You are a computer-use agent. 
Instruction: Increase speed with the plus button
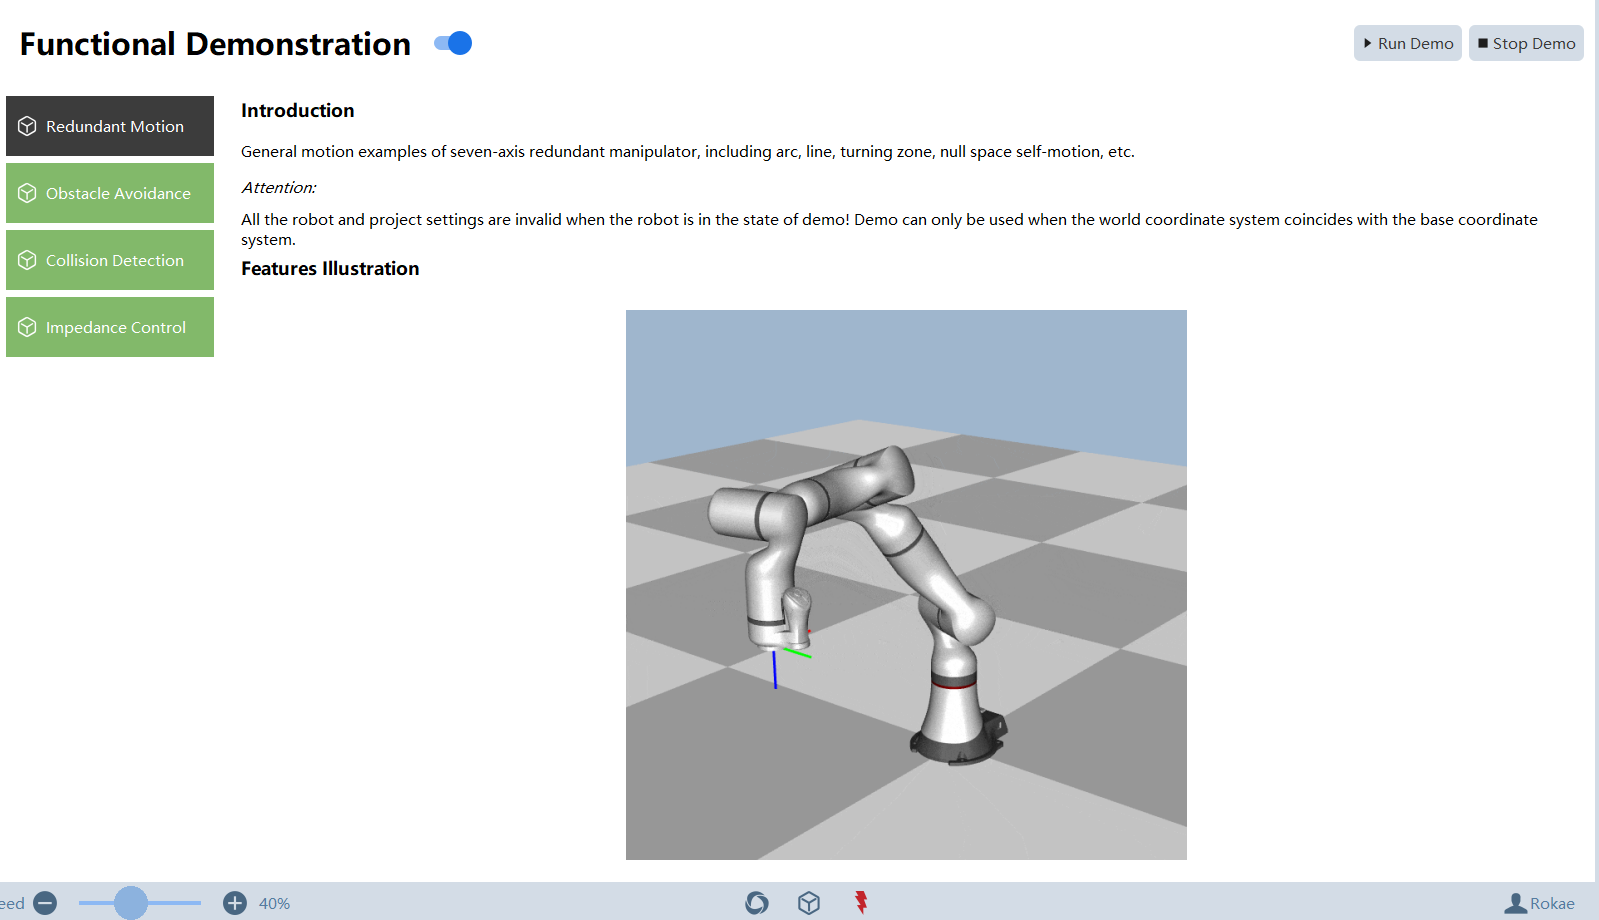pos(235,903)
